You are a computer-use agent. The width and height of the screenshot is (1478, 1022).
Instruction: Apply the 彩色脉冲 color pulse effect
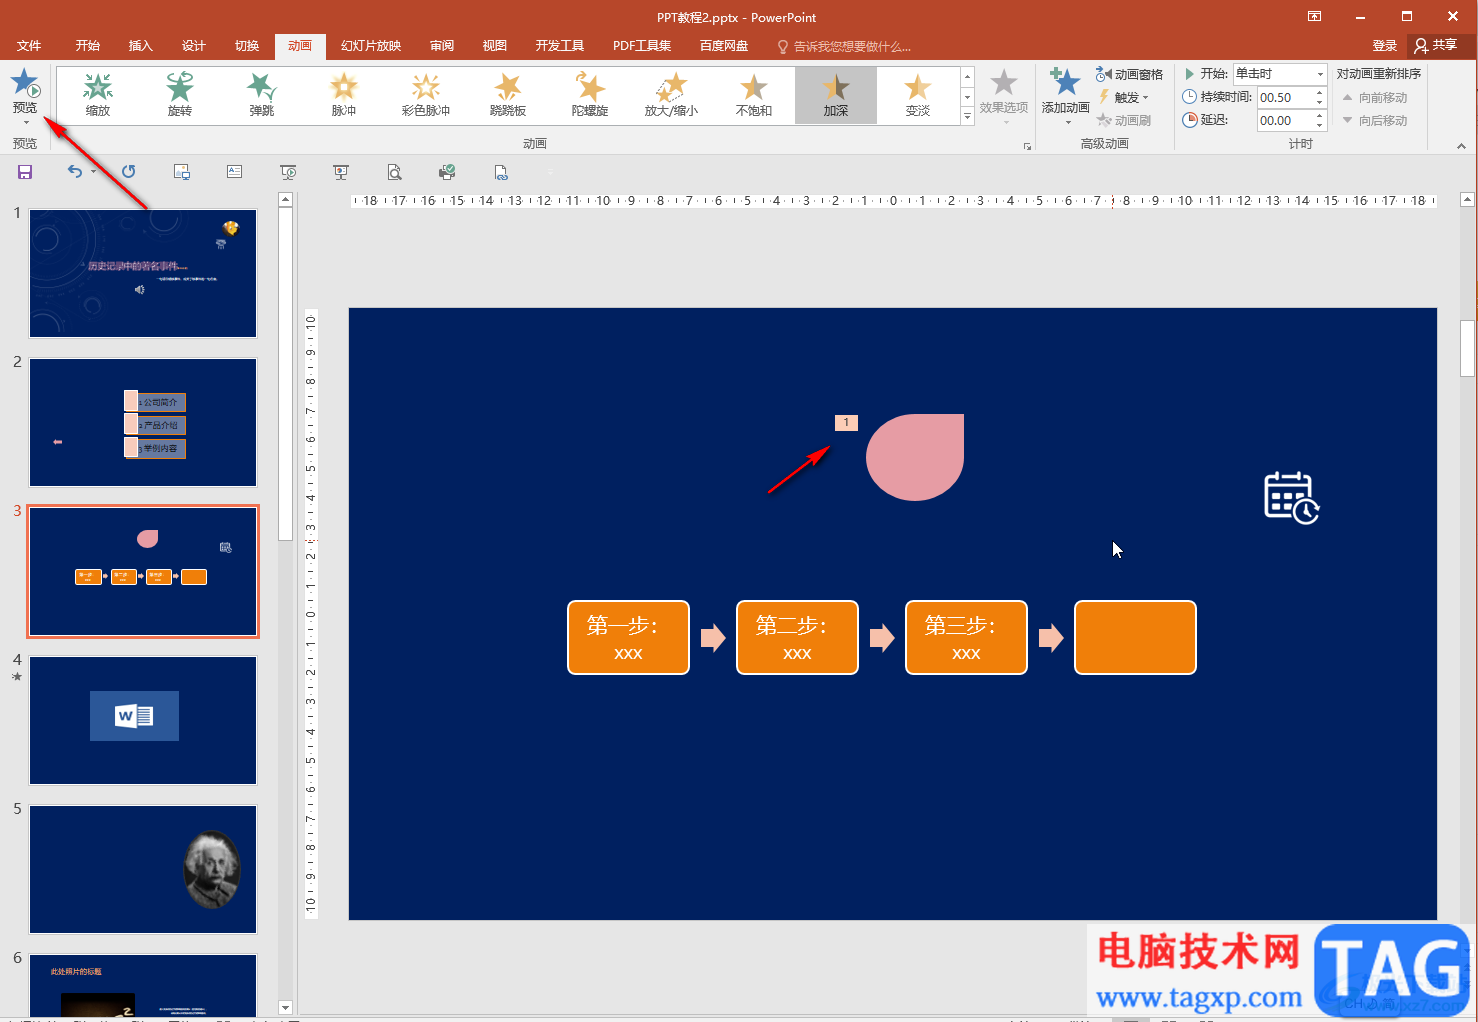[x=426, y=95]
